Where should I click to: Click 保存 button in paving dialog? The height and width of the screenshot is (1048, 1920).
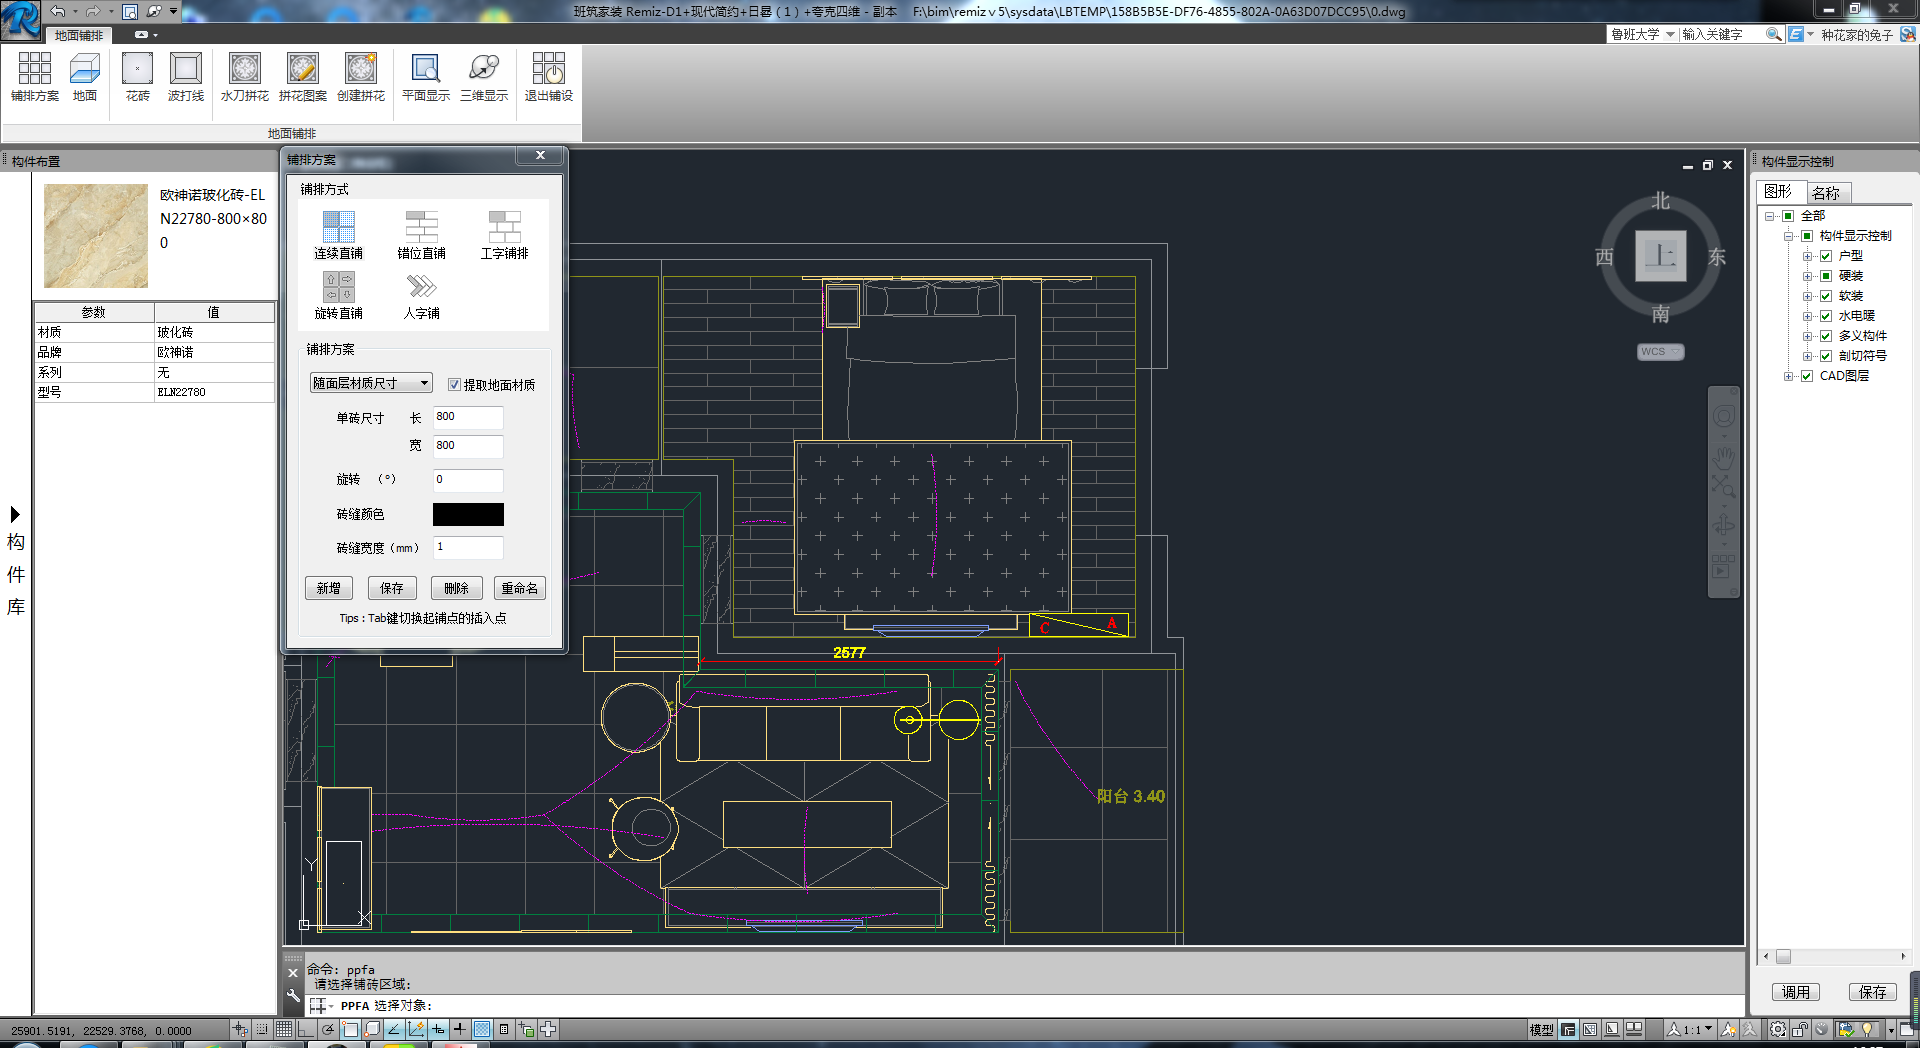point(392,588)
